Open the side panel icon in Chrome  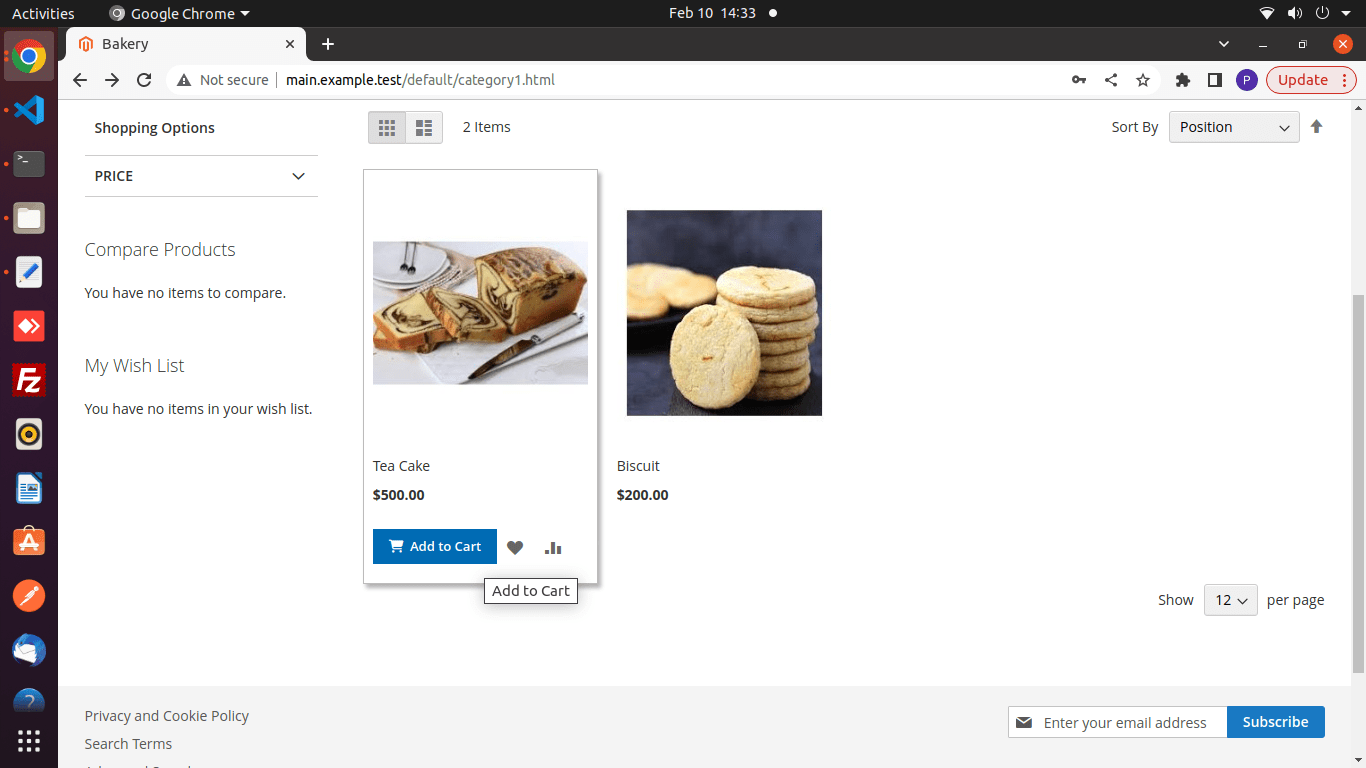tap(1215, 80)
